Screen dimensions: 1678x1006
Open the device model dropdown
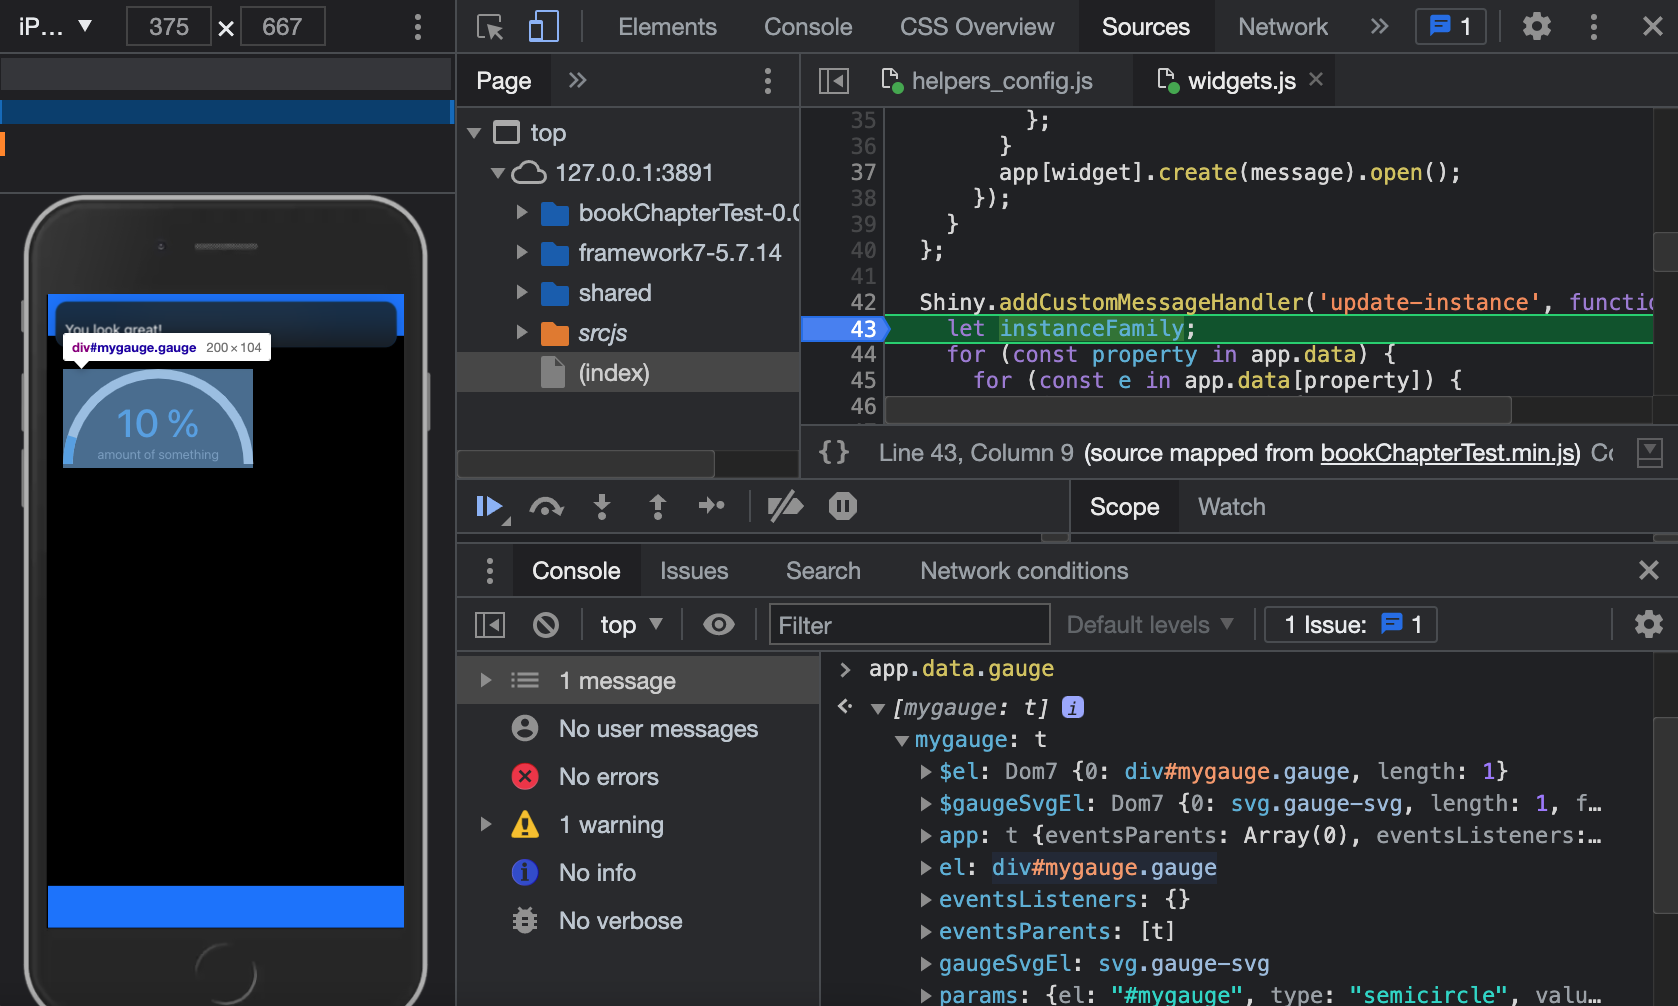[55, 27]
